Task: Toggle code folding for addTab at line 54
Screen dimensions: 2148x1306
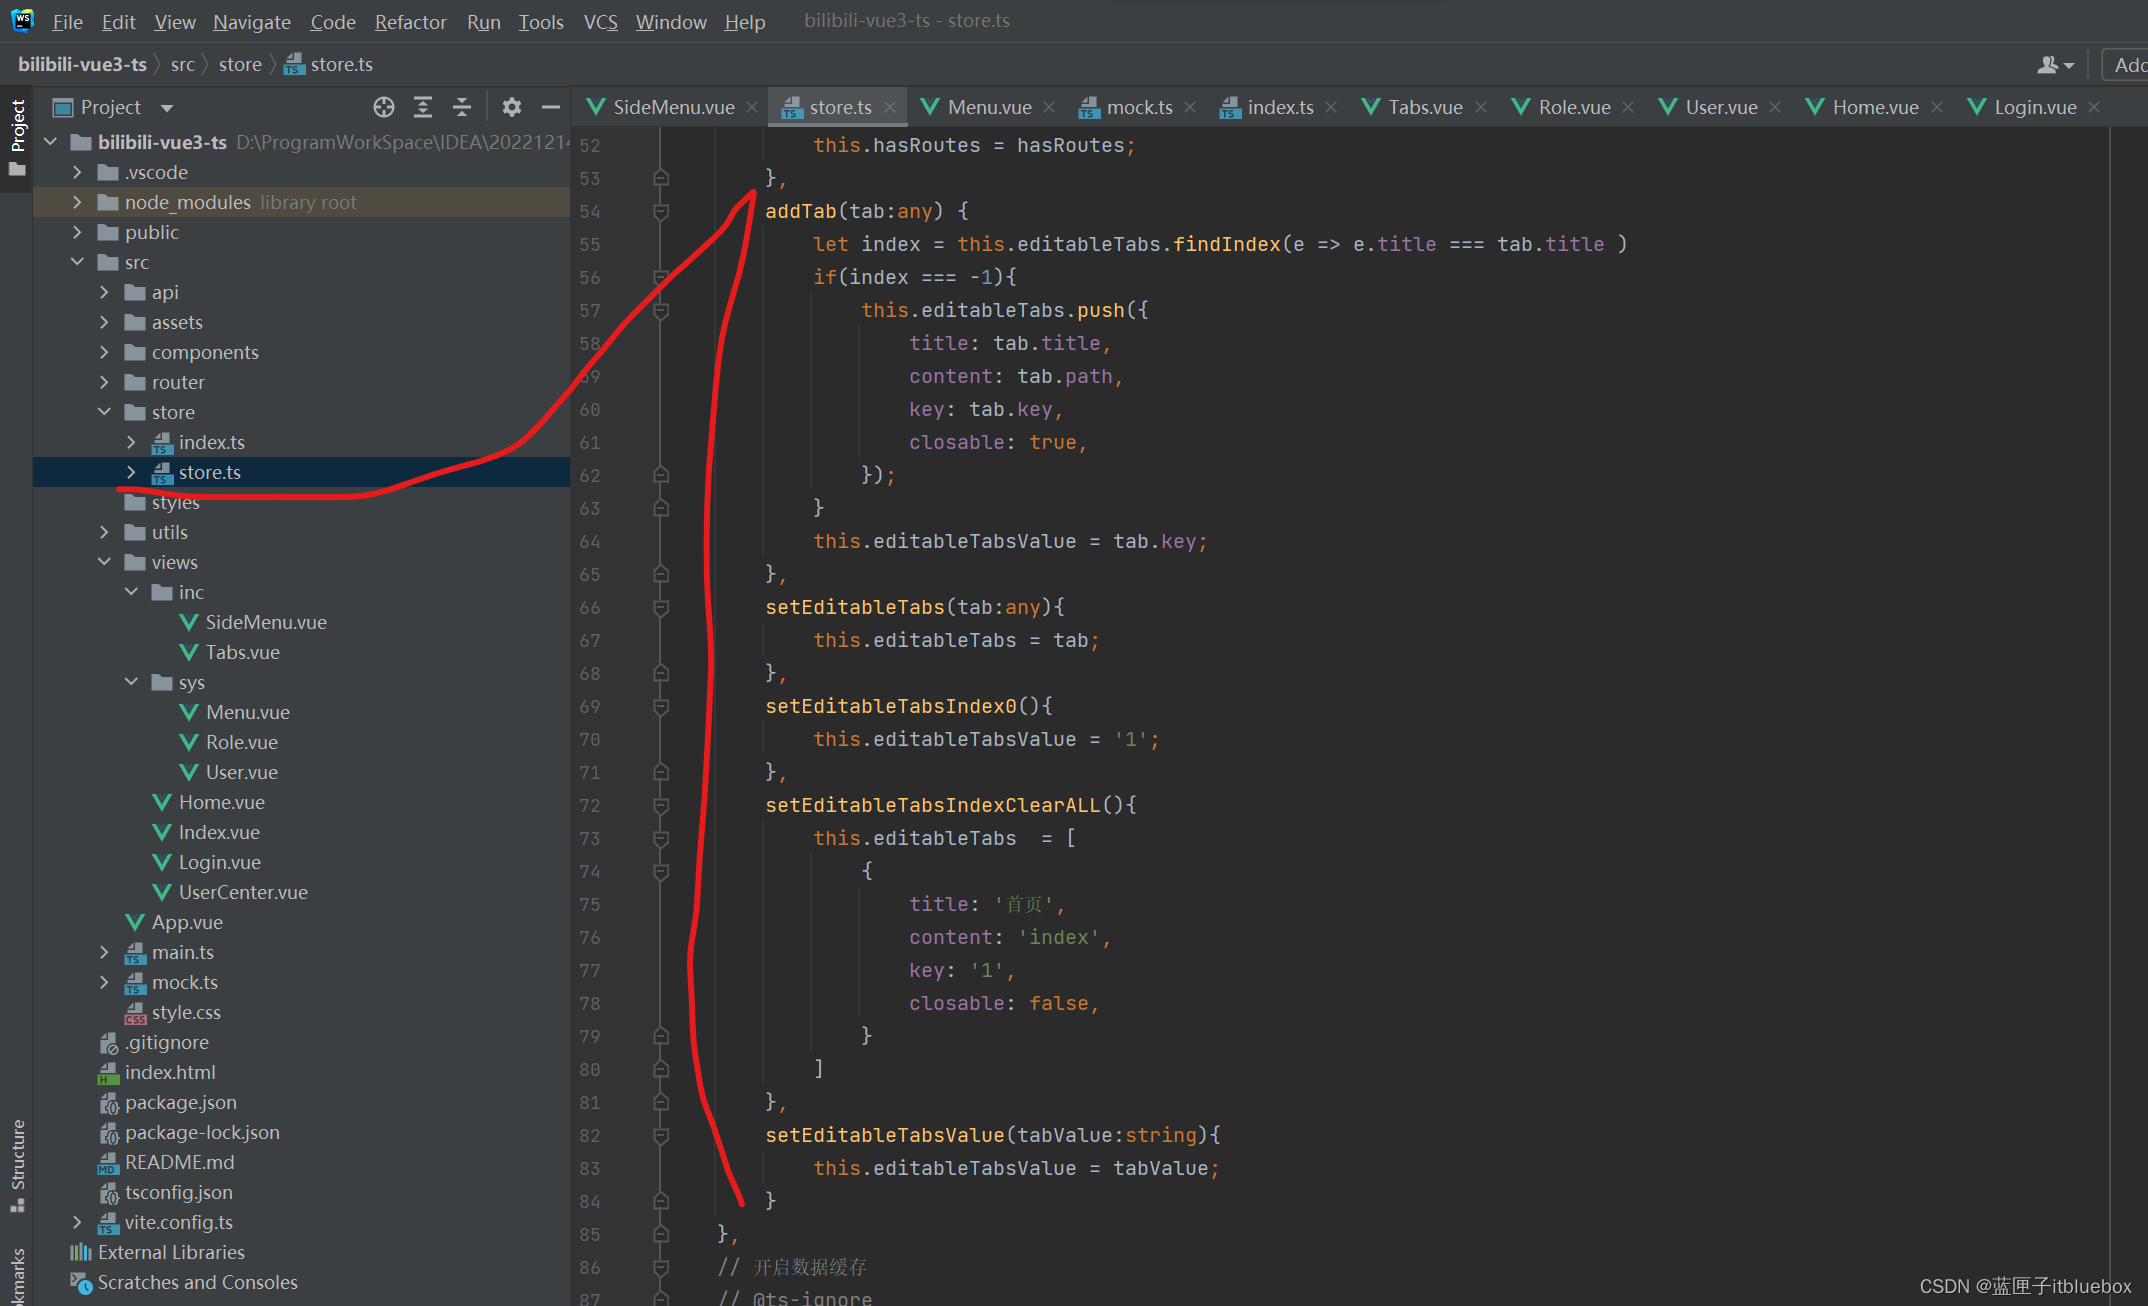Action: (x=661, y=211)
